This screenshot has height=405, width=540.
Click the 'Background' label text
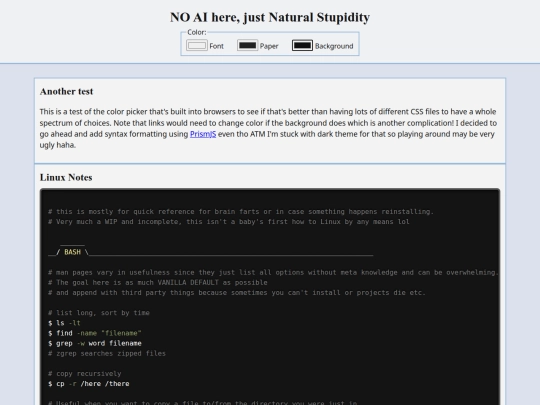pyautogui.click(x=334, y=46)
